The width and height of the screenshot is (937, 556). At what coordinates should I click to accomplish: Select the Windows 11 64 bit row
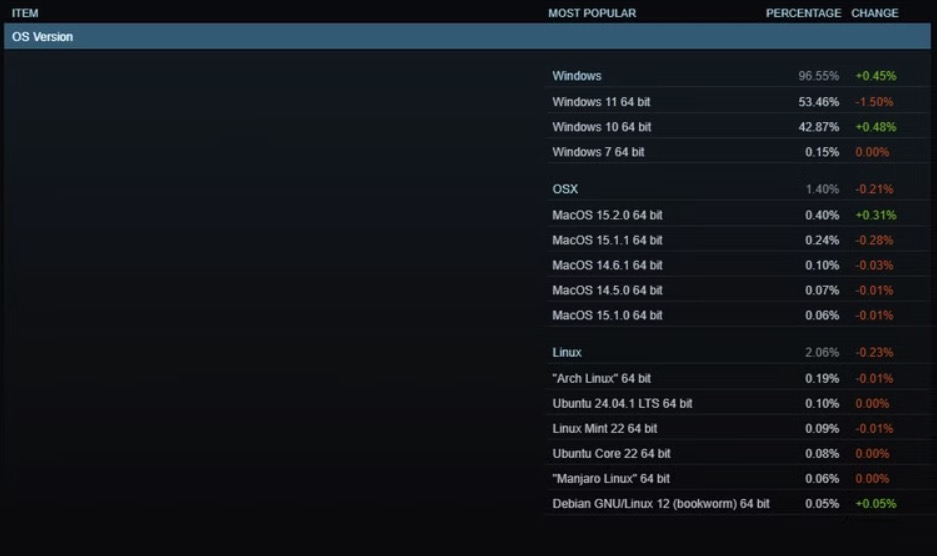coord(737,102)
